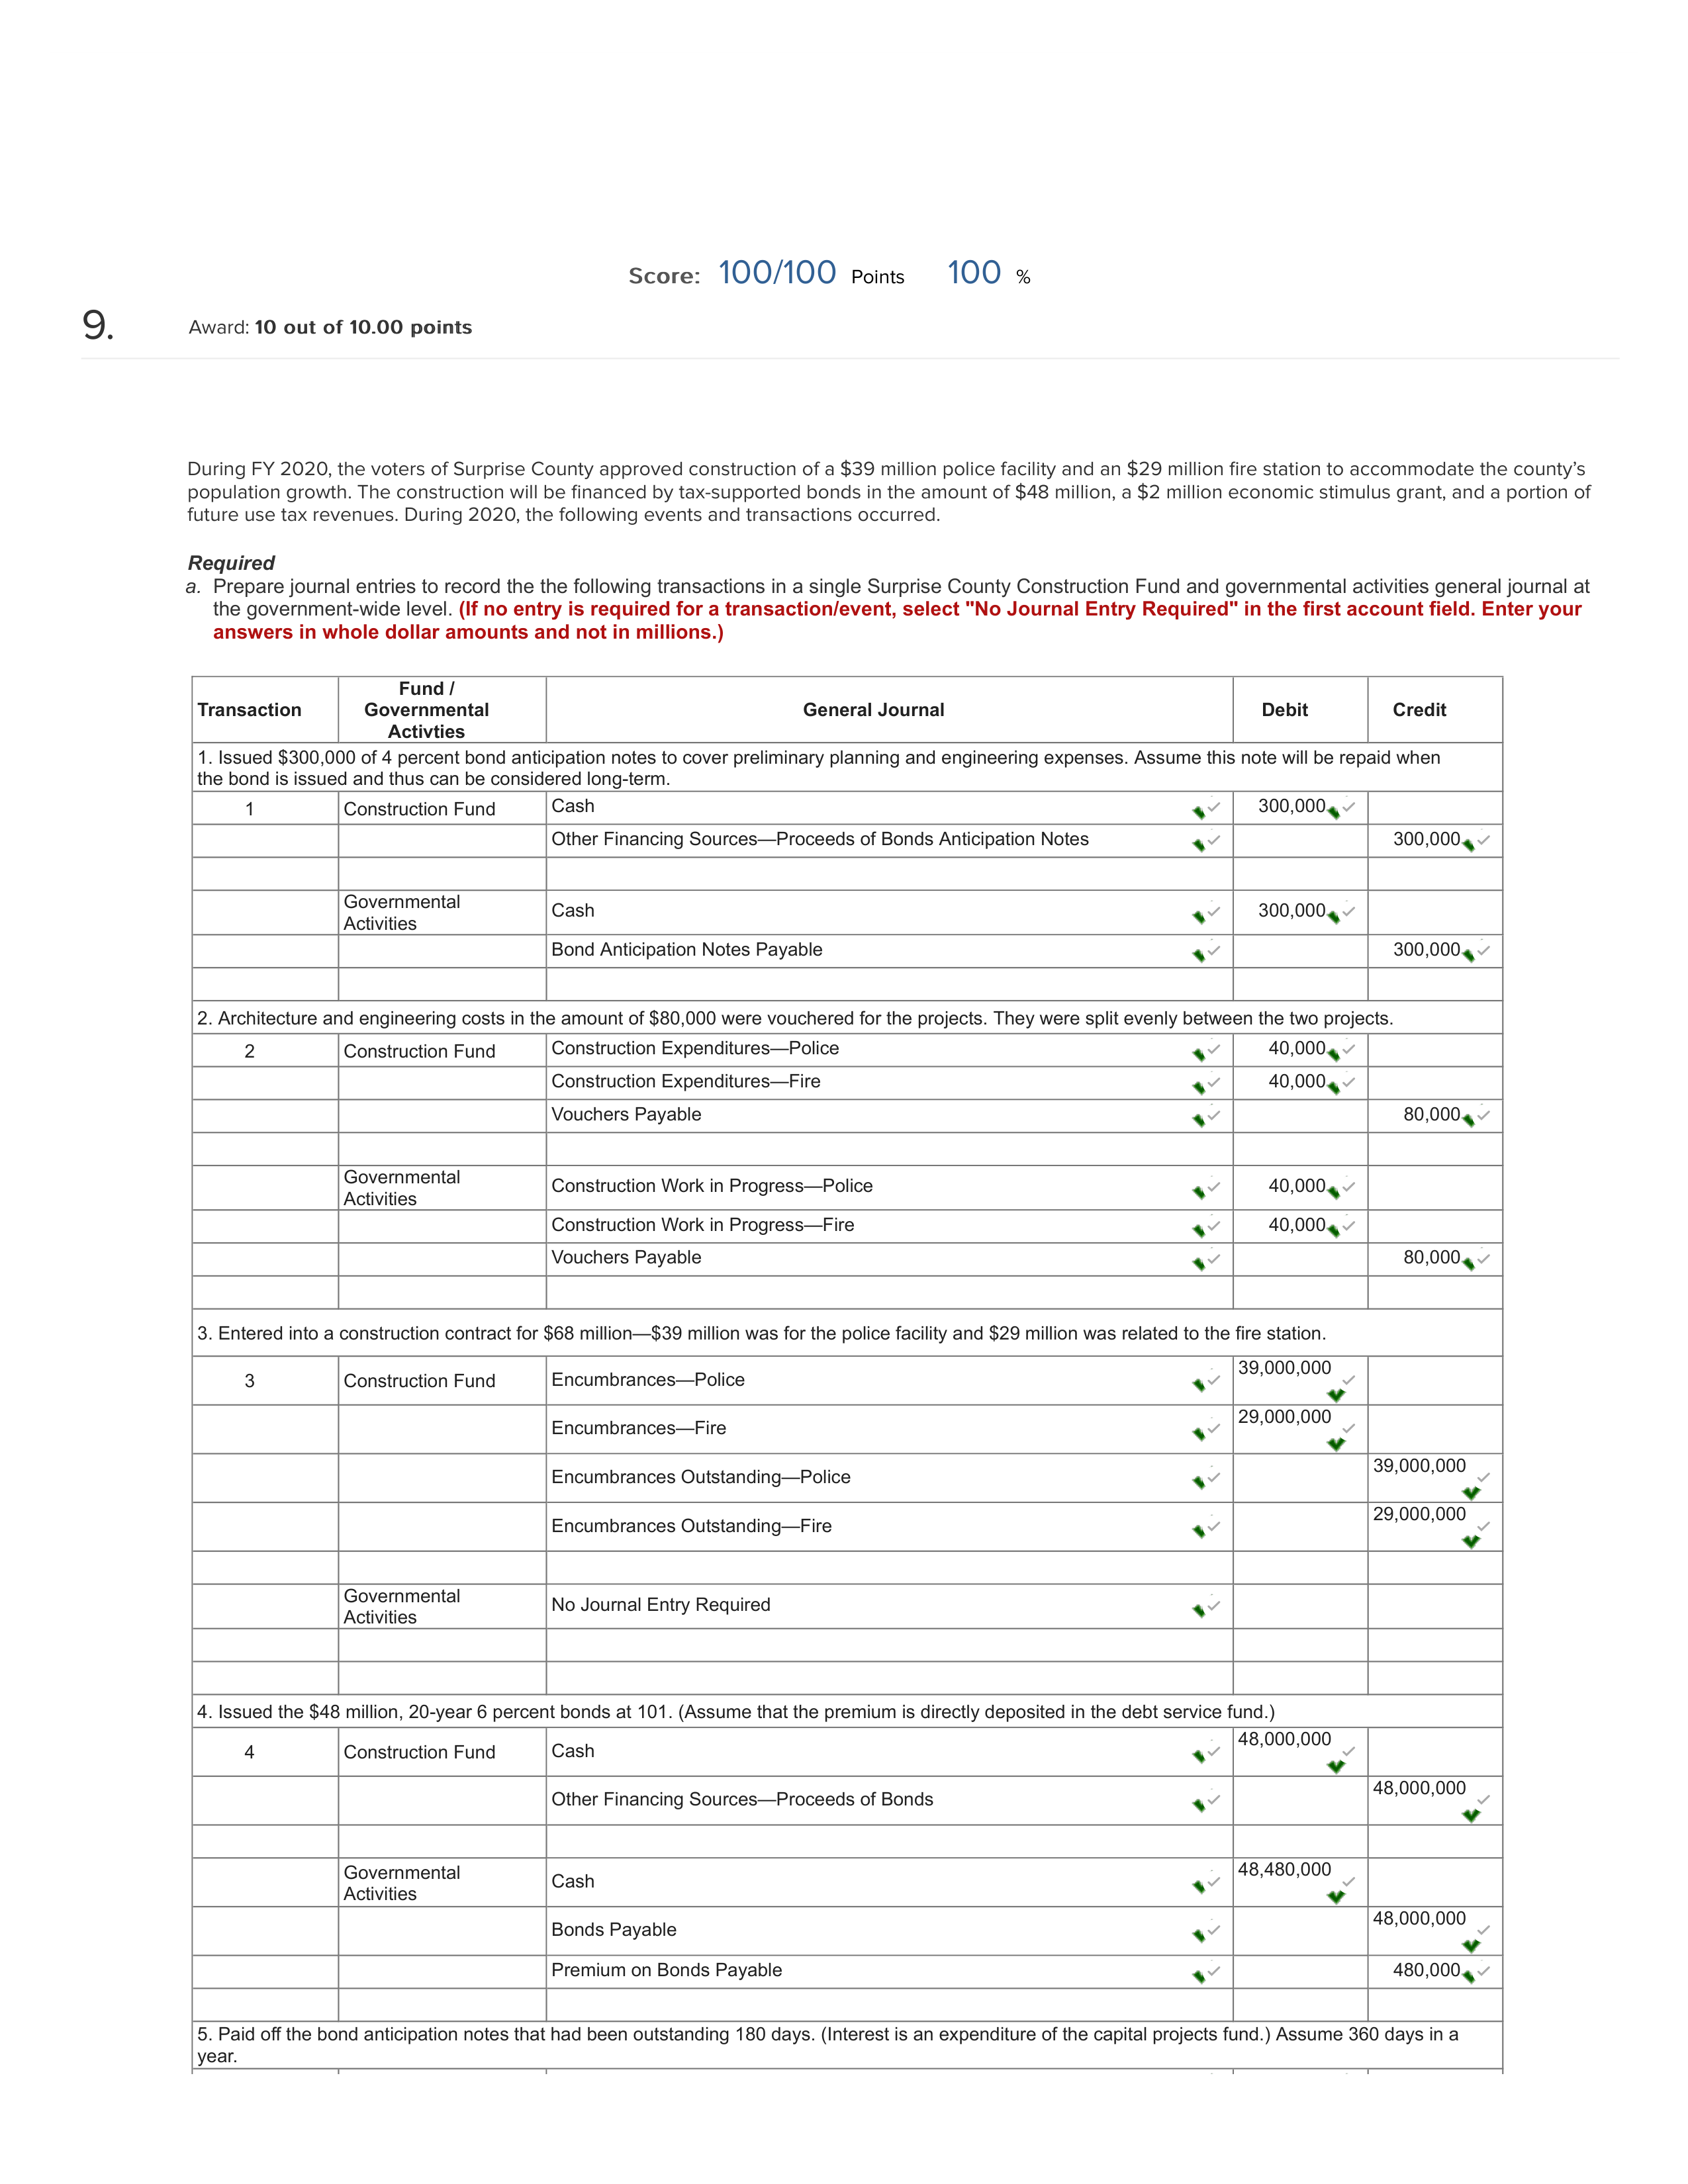Click description of transaction 2 architecture costs
1688x2184 pixels.
pos(795,1019)
